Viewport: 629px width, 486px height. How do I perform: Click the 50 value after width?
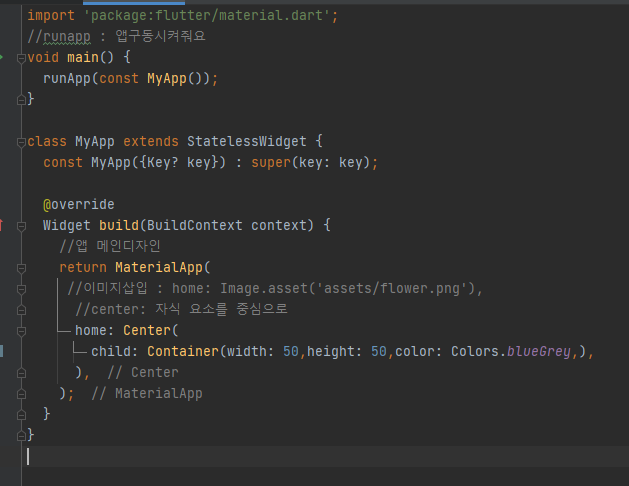291,352
